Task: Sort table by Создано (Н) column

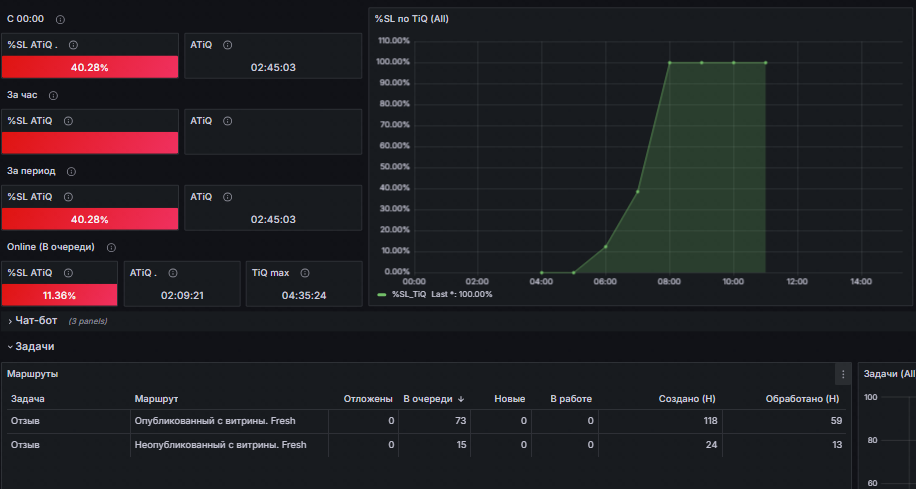Action: (x=687, y=399)
